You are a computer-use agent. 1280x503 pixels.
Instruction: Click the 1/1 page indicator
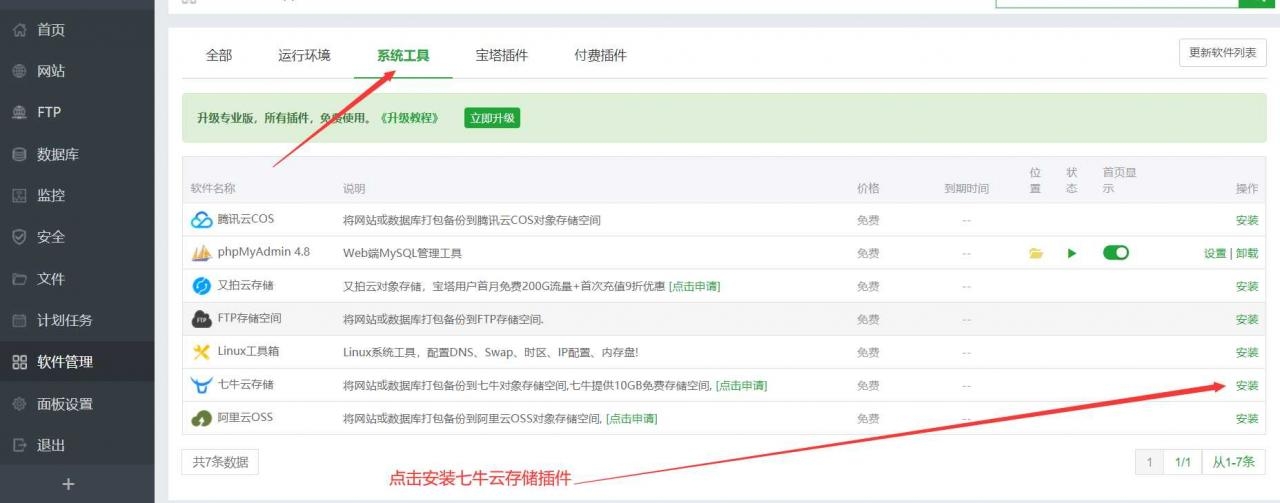[1183, 462]
